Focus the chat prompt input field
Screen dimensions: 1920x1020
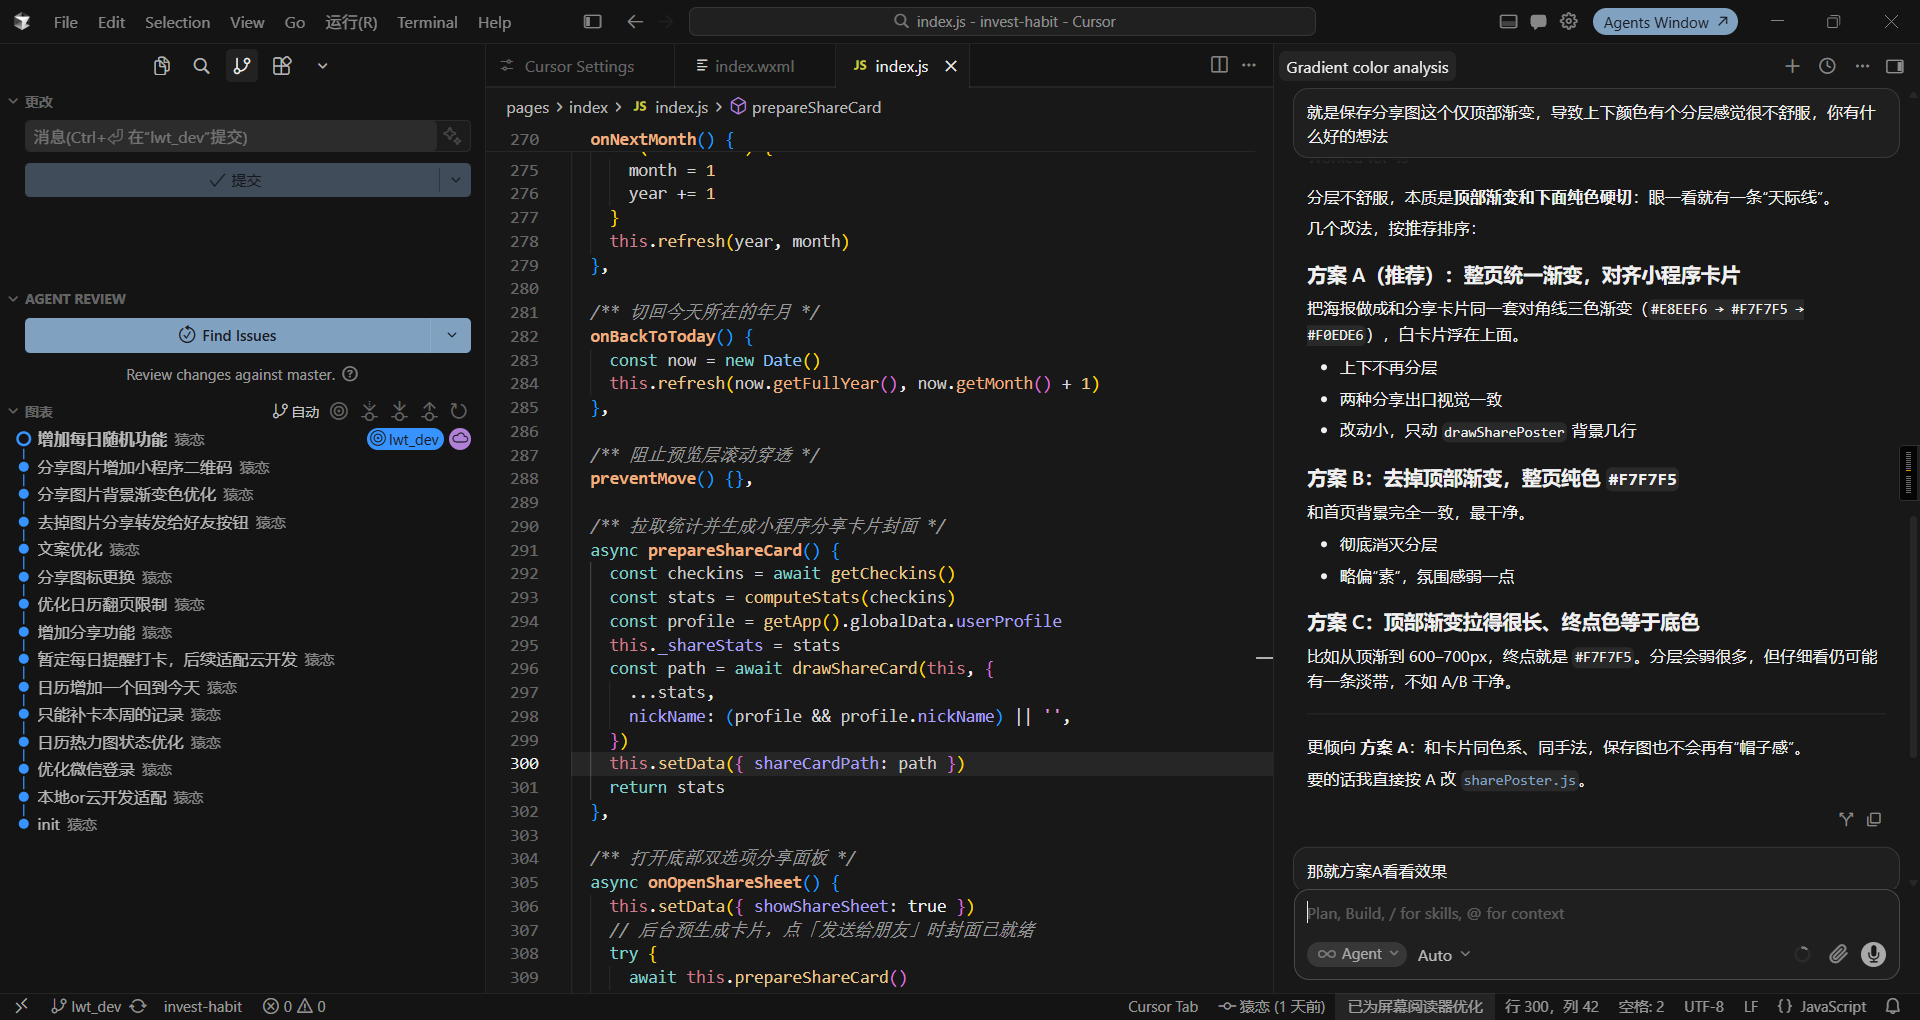tap(1596, 913)
